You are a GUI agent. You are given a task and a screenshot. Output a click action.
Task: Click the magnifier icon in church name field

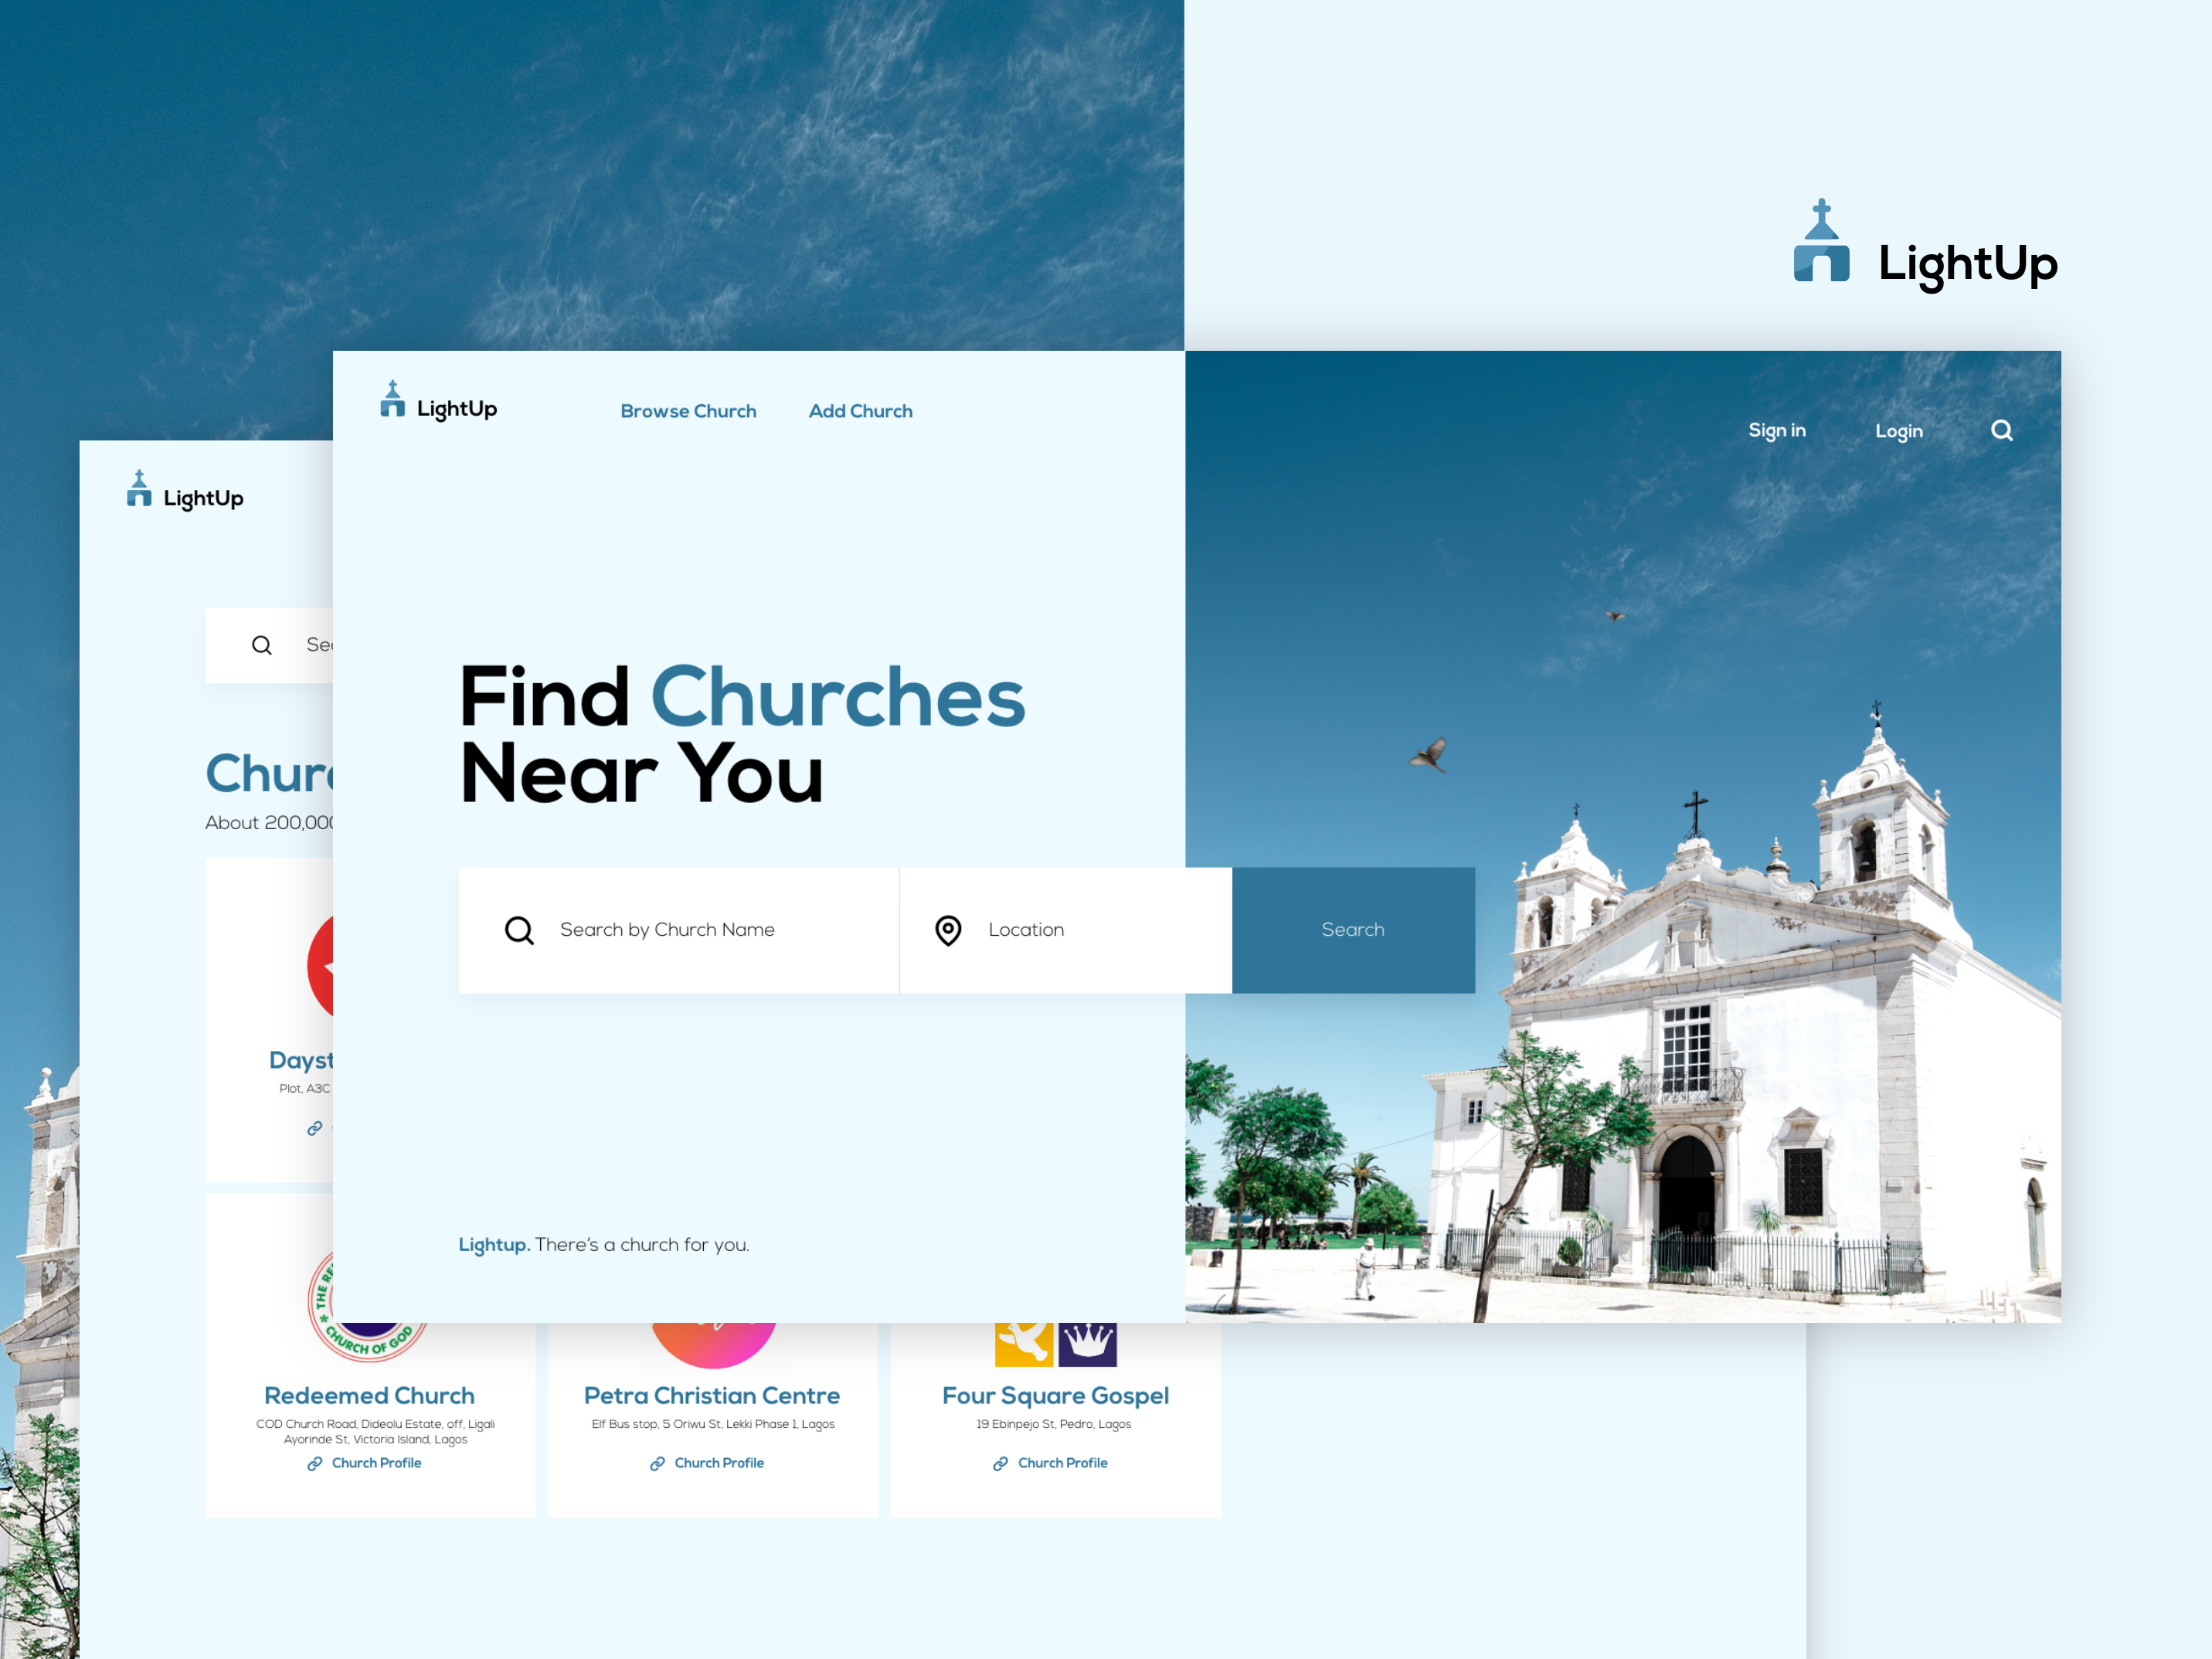coord(519,930)
